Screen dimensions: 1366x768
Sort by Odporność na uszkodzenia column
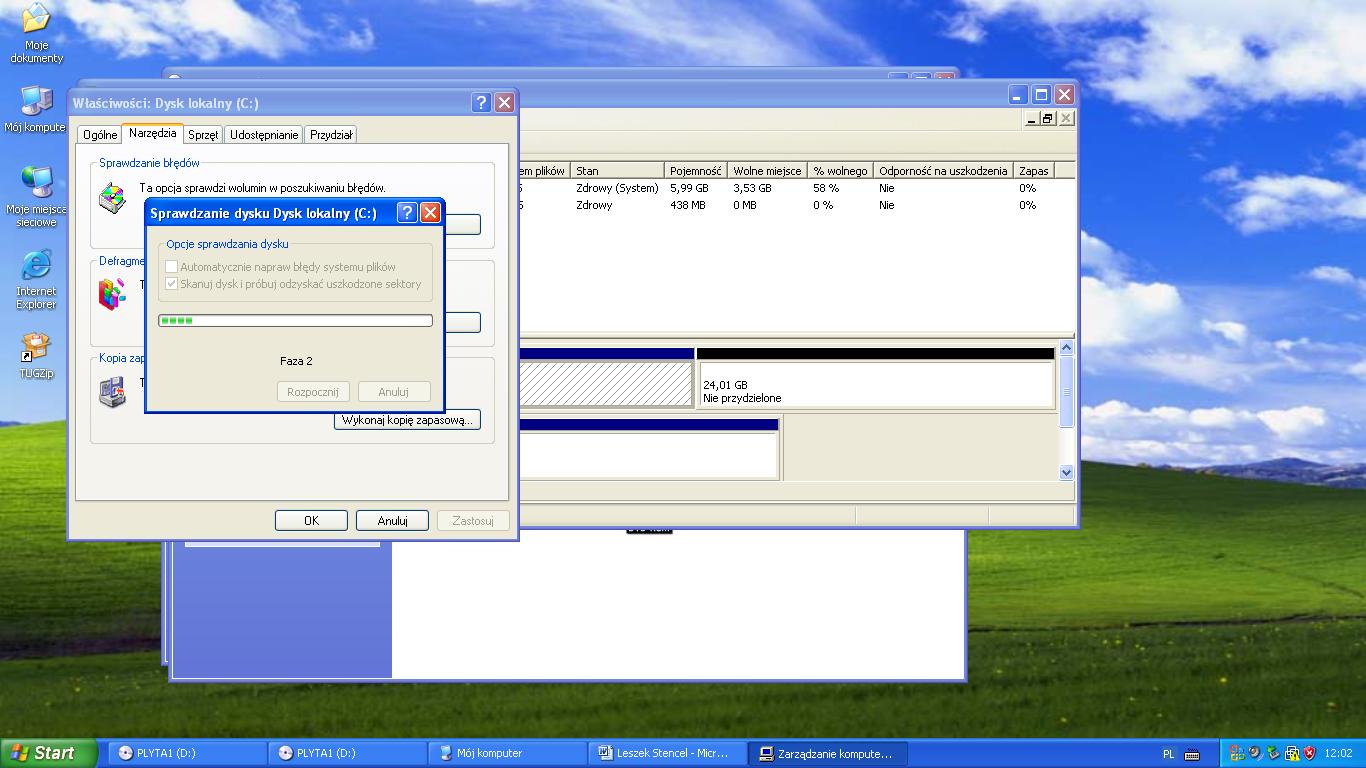click(943, 171)
